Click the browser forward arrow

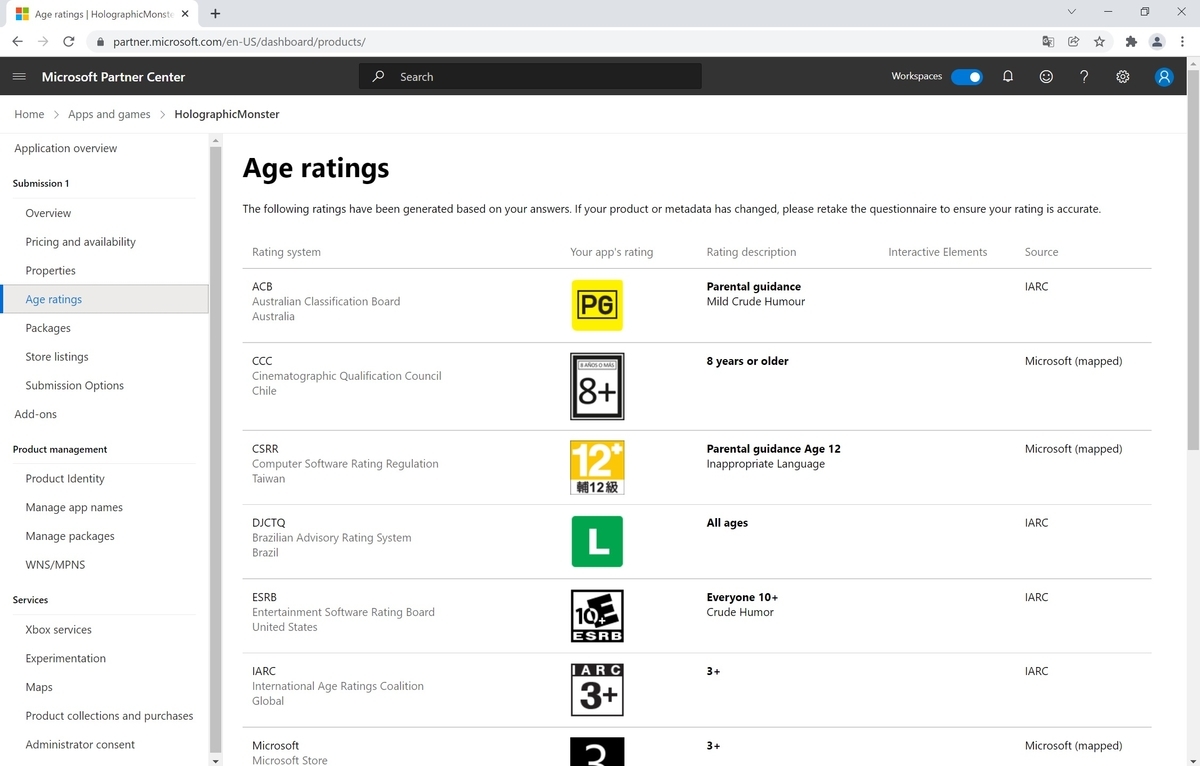pyautogui.click(x=43, y=42)
